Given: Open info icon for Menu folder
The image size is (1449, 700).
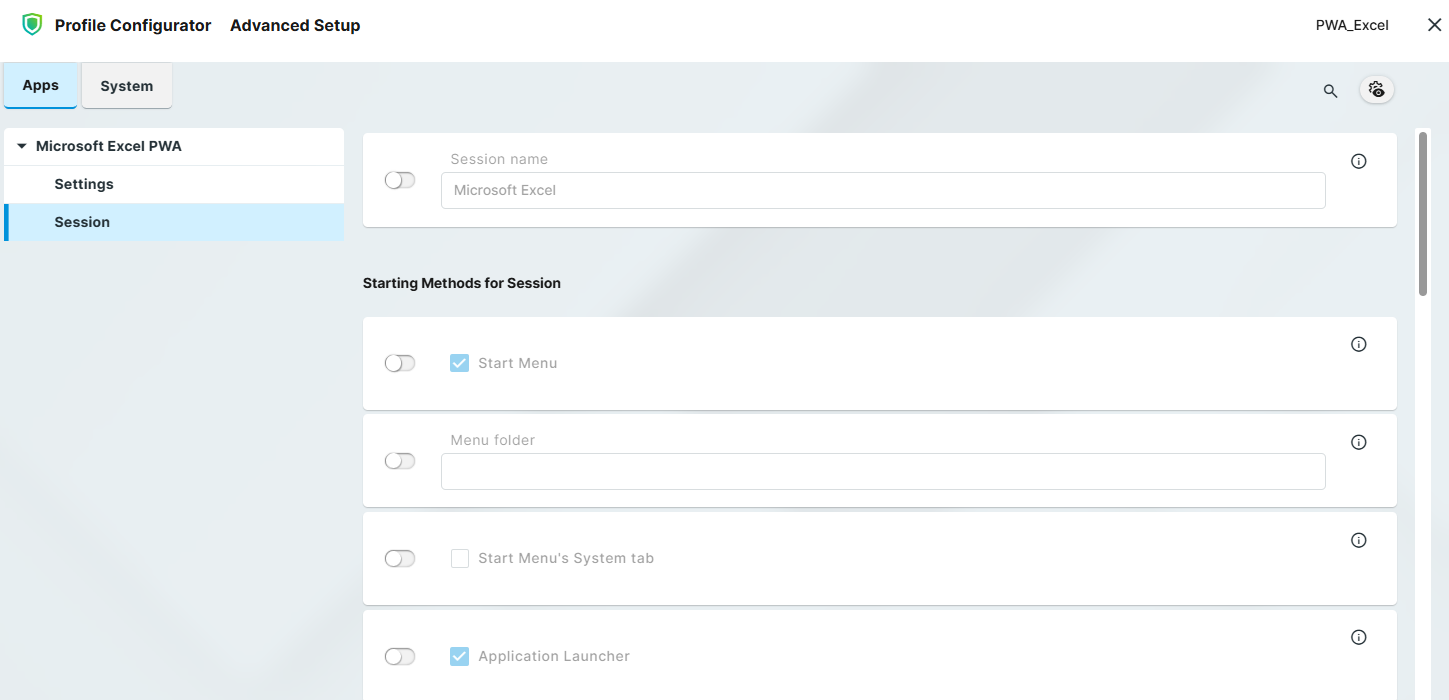Looking at the screenshot, I should (x=1358, y=442).
